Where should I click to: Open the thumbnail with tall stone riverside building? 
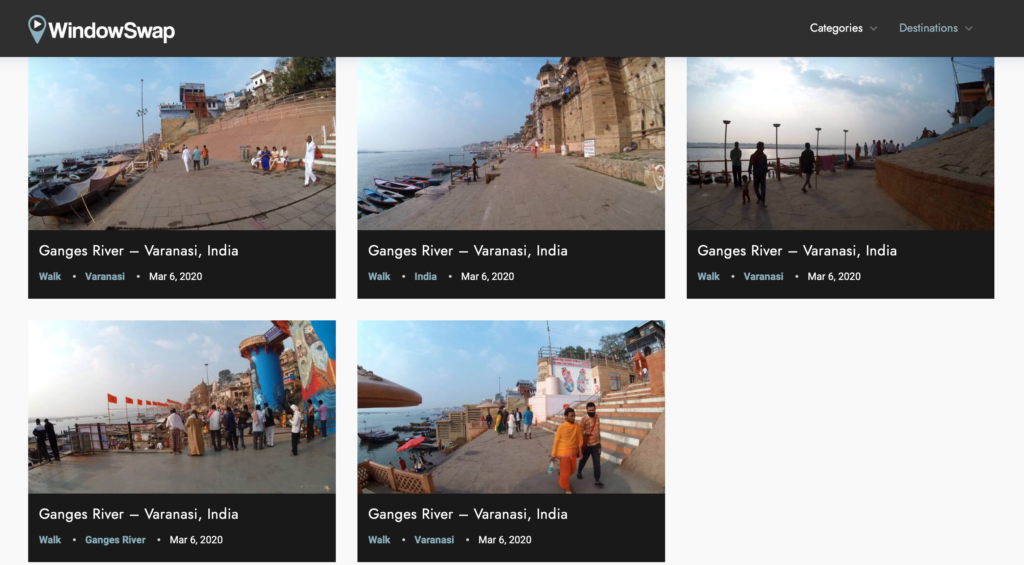pyautogui.click(x=511, y=143)
